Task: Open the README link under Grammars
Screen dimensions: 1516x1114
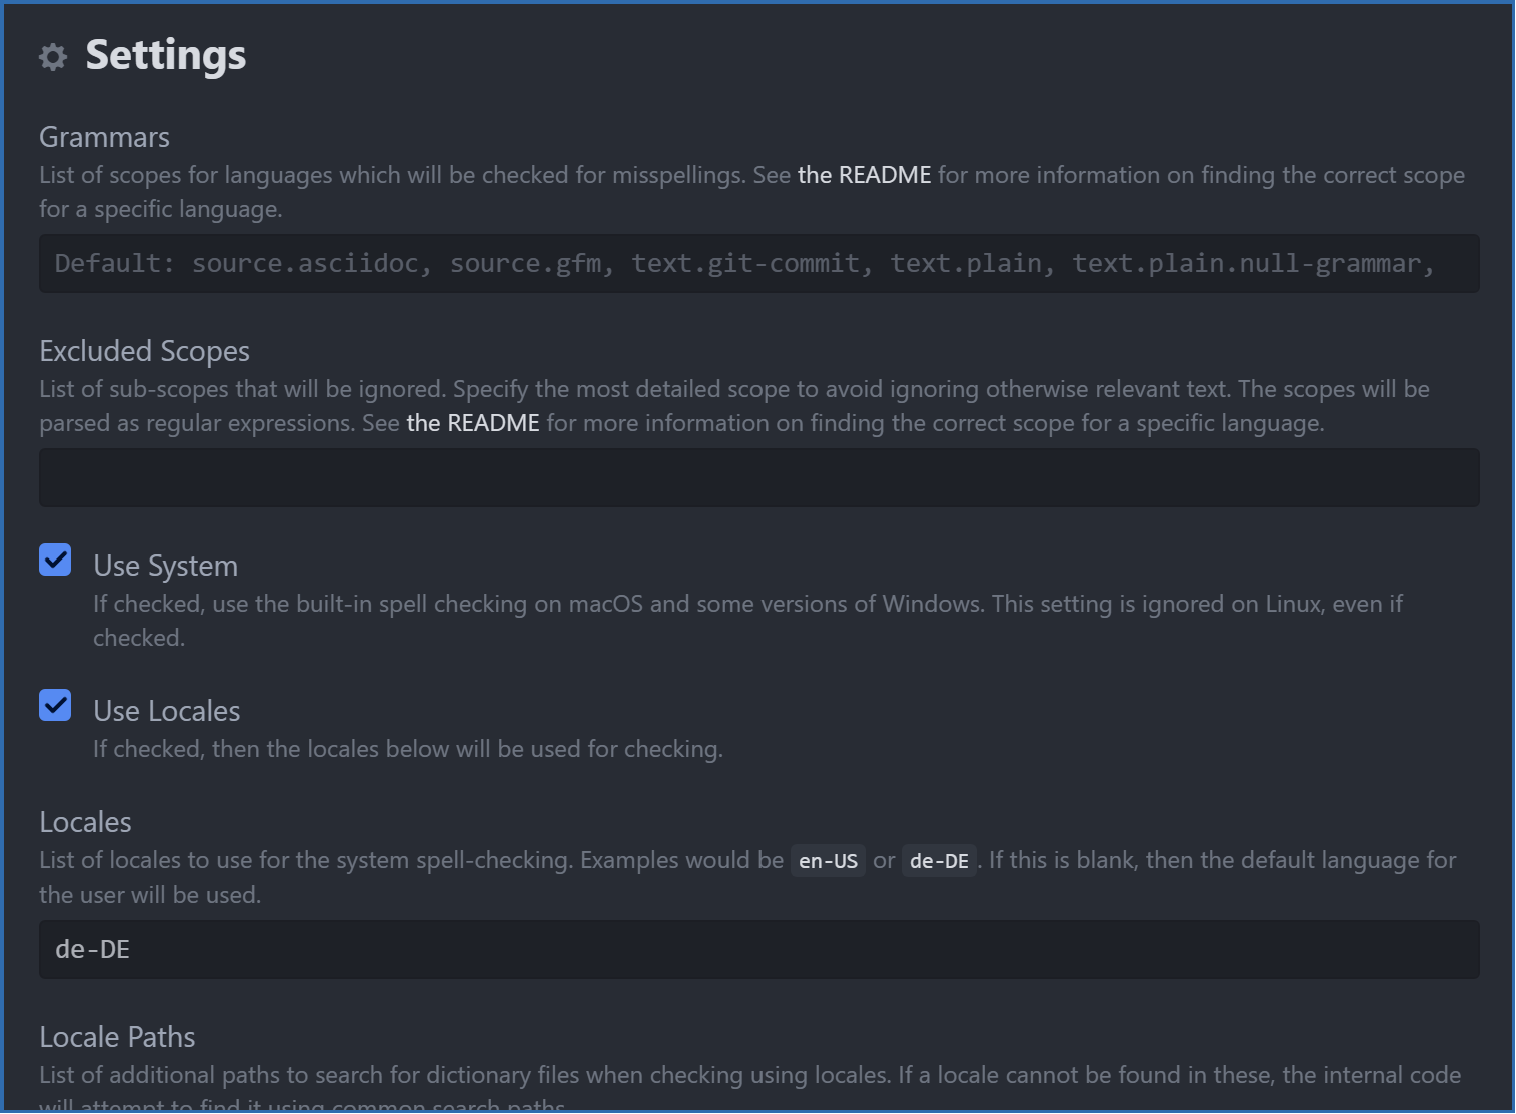Action: [x=864, y=175]
